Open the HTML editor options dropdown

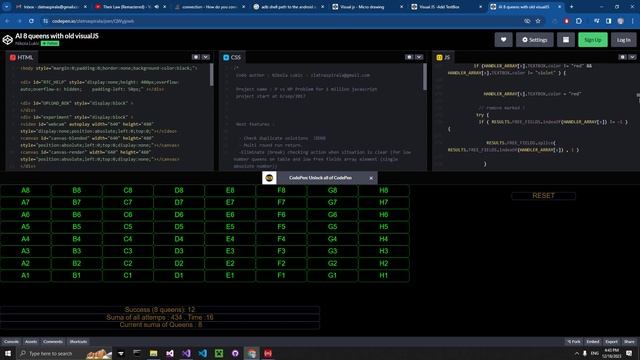click(206, 57)
